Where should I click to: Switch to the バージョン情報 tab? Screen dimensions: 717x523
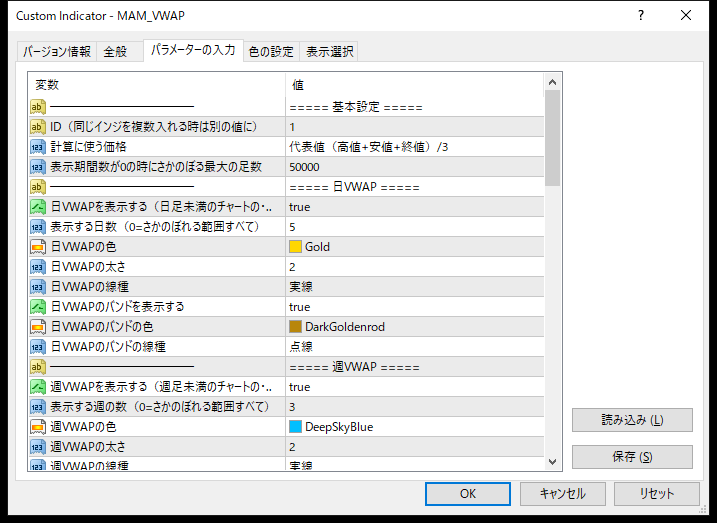(x=57, y=51)
